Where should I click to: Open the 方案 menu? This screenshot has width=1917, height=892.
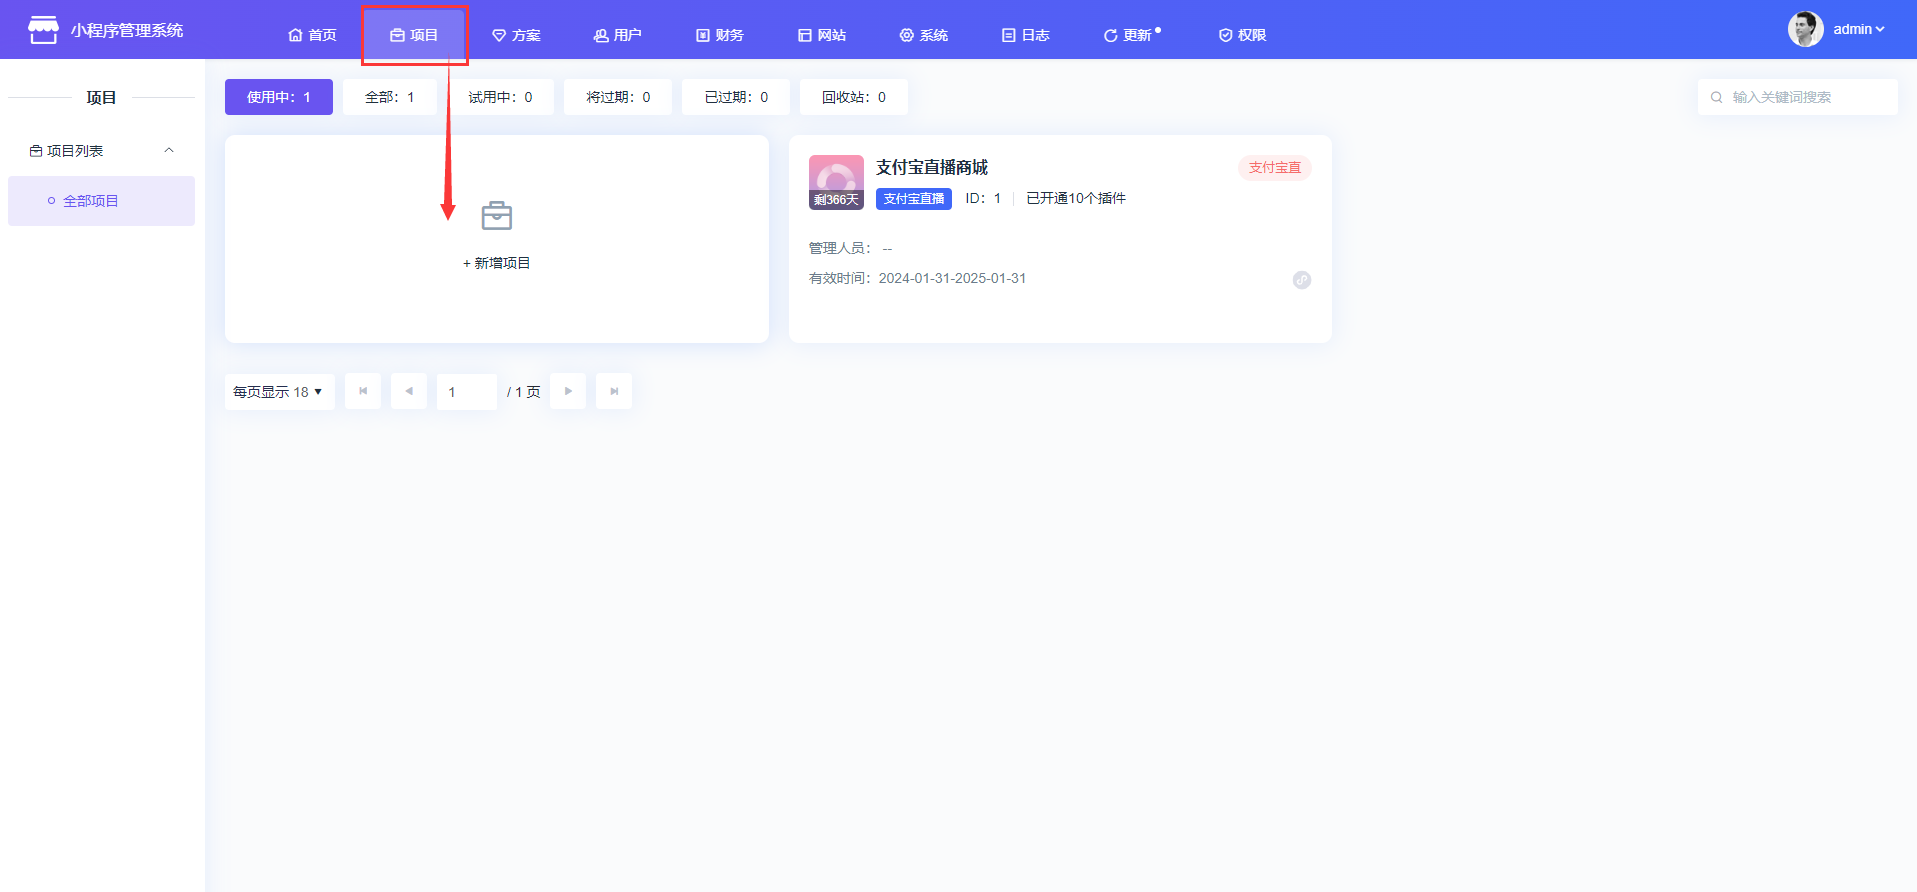pos(516,35)
